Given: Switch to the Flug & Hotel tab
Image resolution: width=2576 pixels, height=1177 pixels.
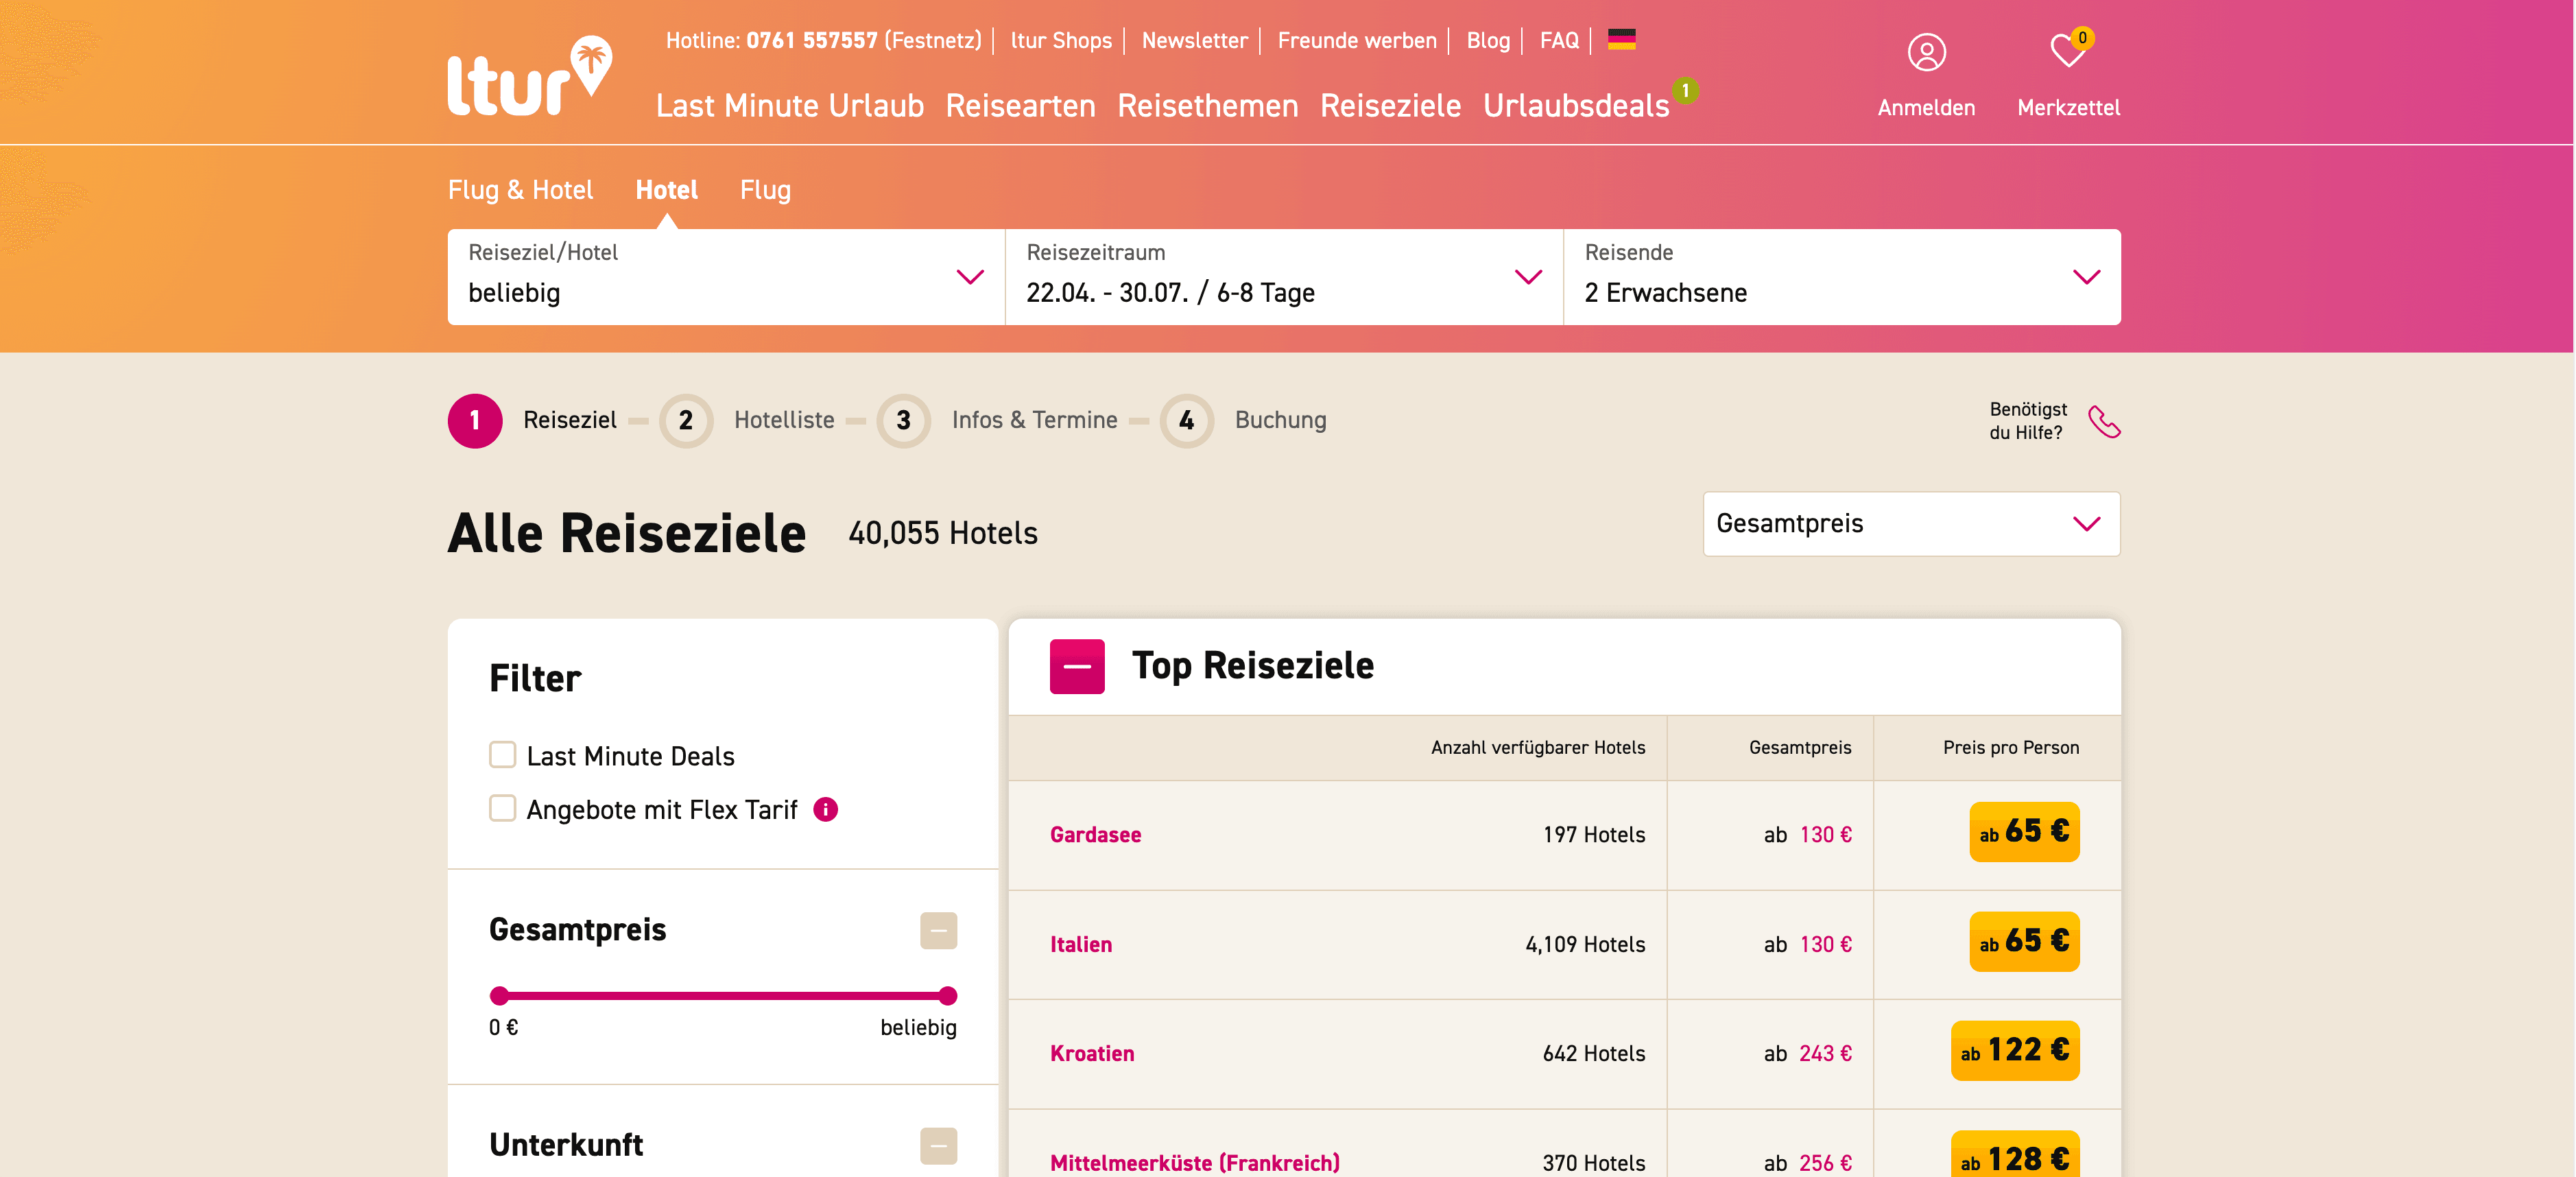Looking at the screenshot, I should click(x=520, y=190).
